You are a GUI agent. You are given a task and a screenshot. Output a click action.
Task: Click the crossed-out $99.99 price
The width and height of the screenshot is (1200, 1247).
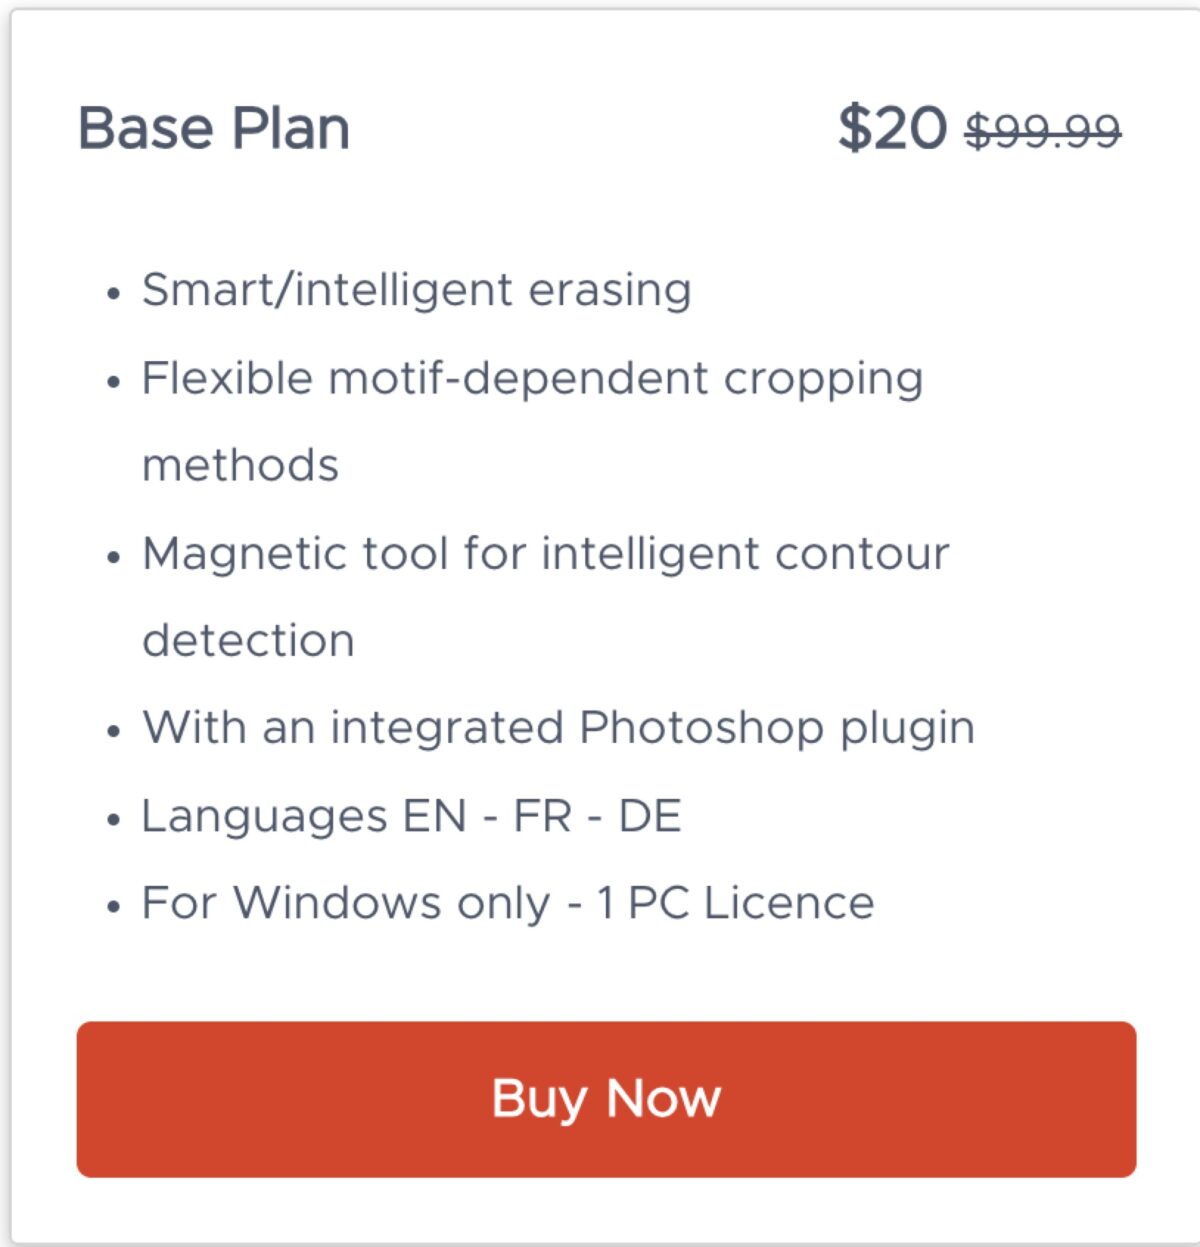click(1043, 131)
